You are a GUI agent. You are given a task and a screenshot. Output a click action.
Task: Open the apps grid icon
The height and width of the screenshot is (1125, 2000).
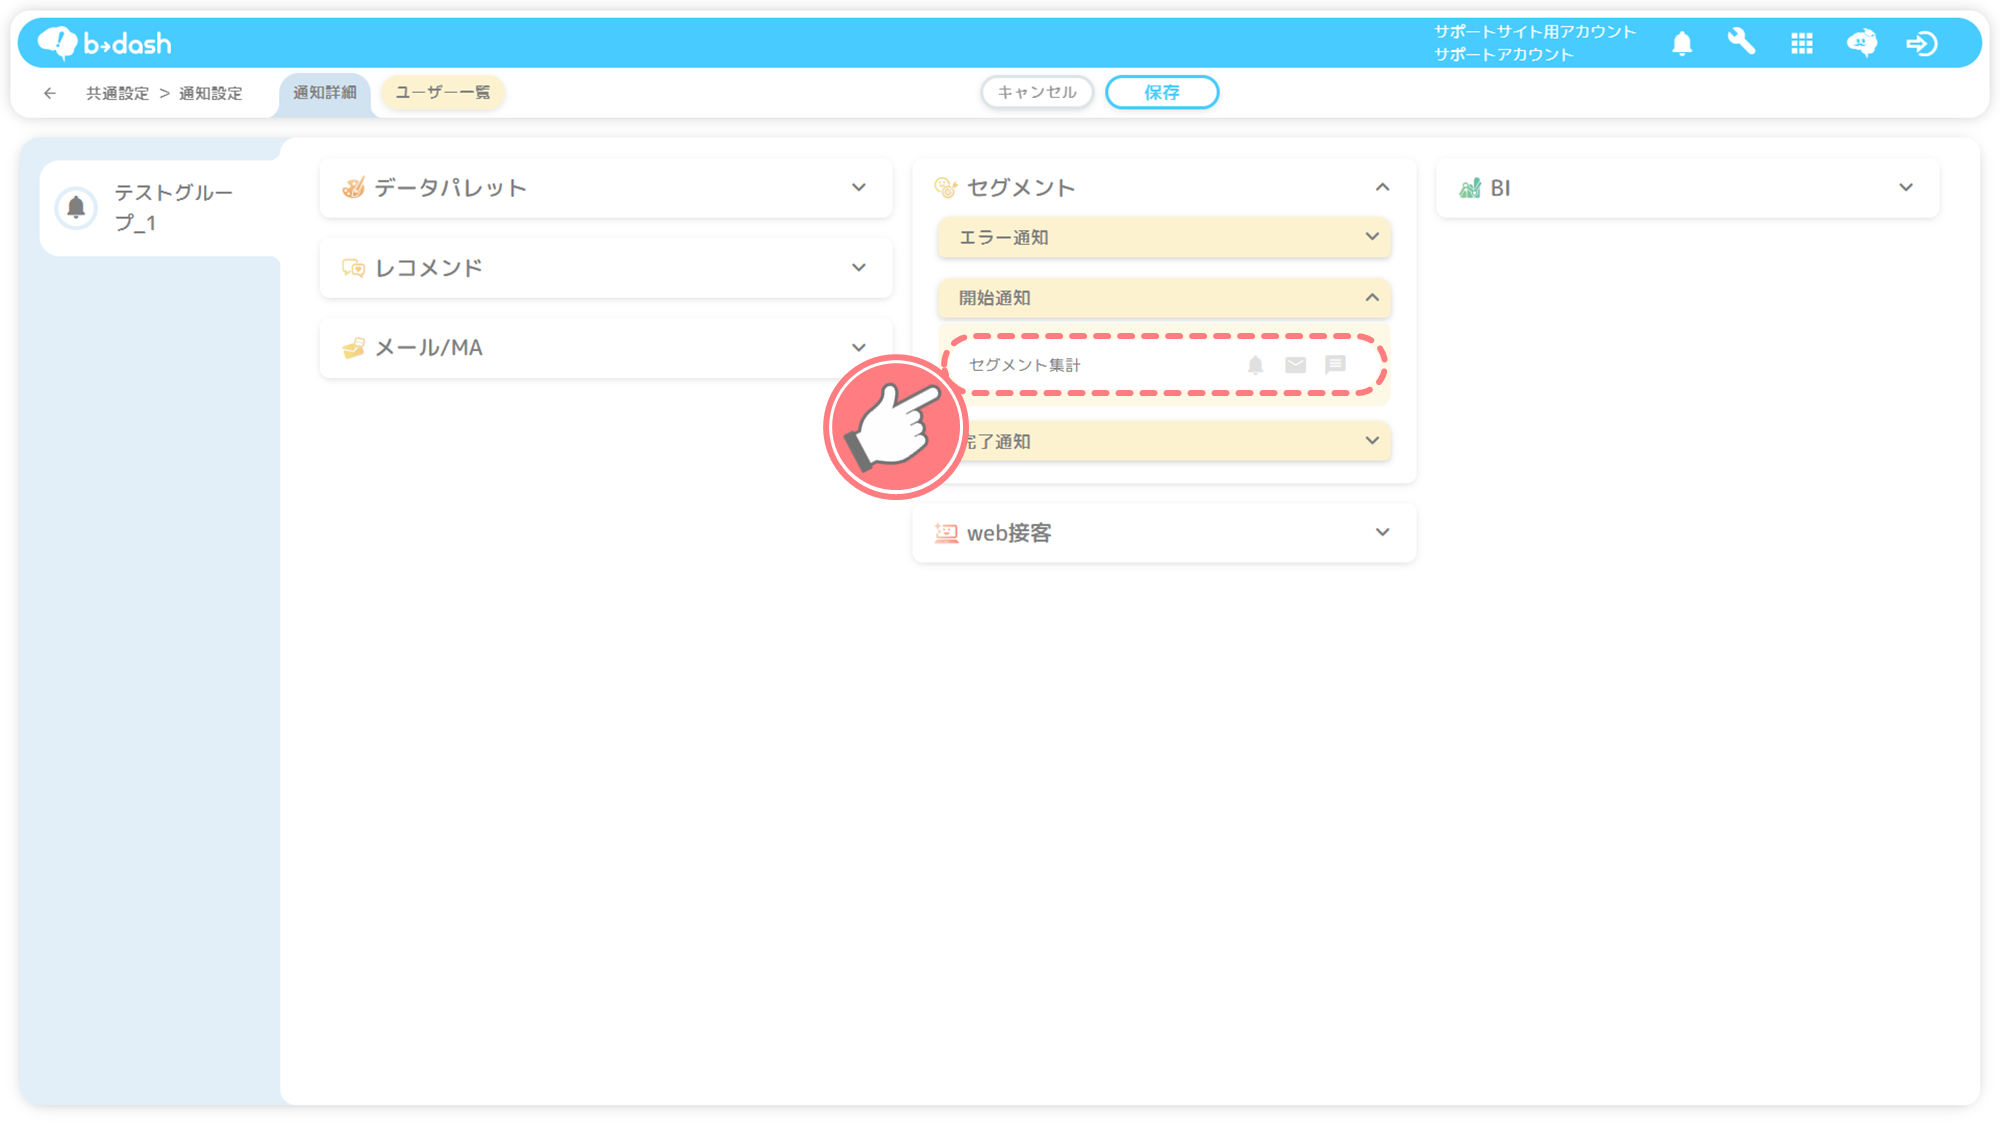click(x=1802, y=44)
